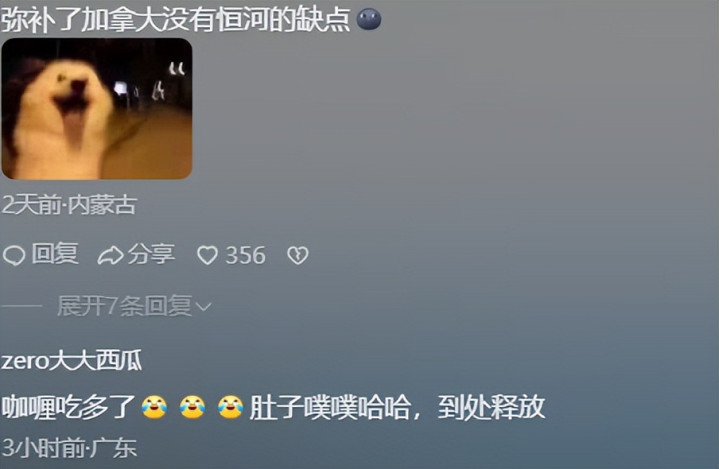This screenshot has width=719, height=469.
Task: Click the 3小时前·广东 timestamp
Action: point(69,447)
